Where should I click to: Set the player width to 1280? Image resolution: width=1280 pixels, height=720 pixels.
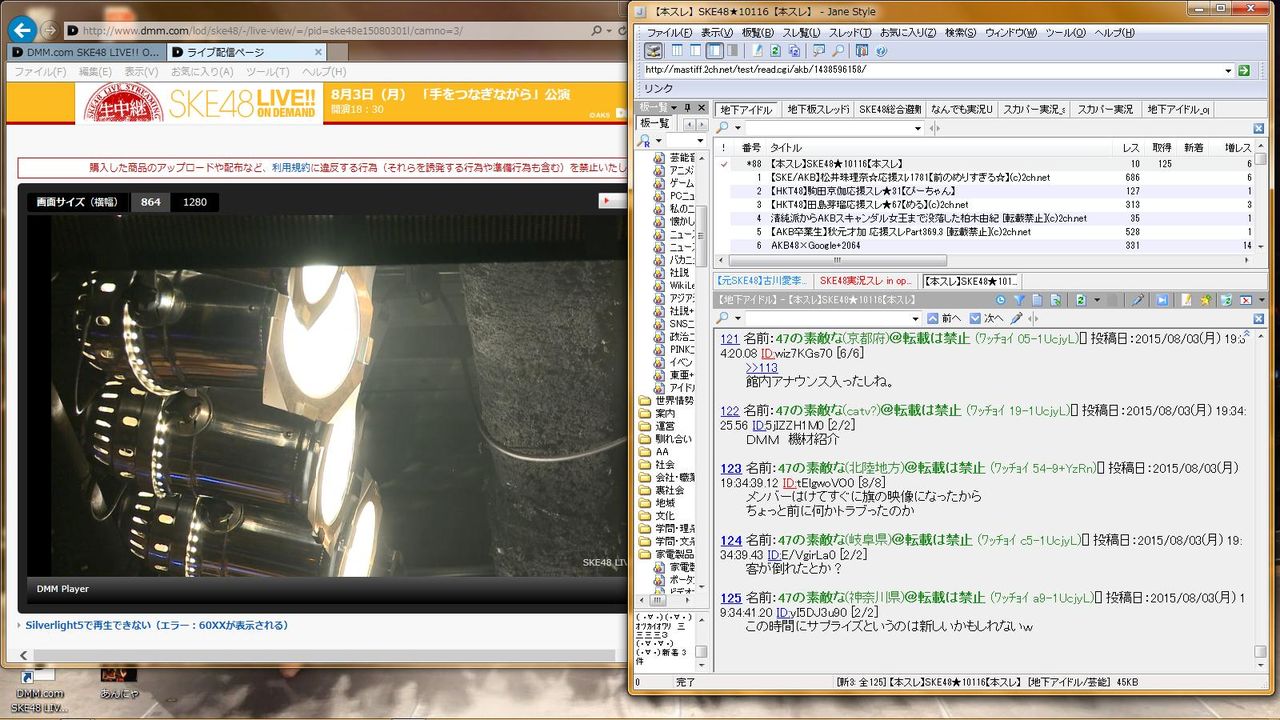click(195, 202)
